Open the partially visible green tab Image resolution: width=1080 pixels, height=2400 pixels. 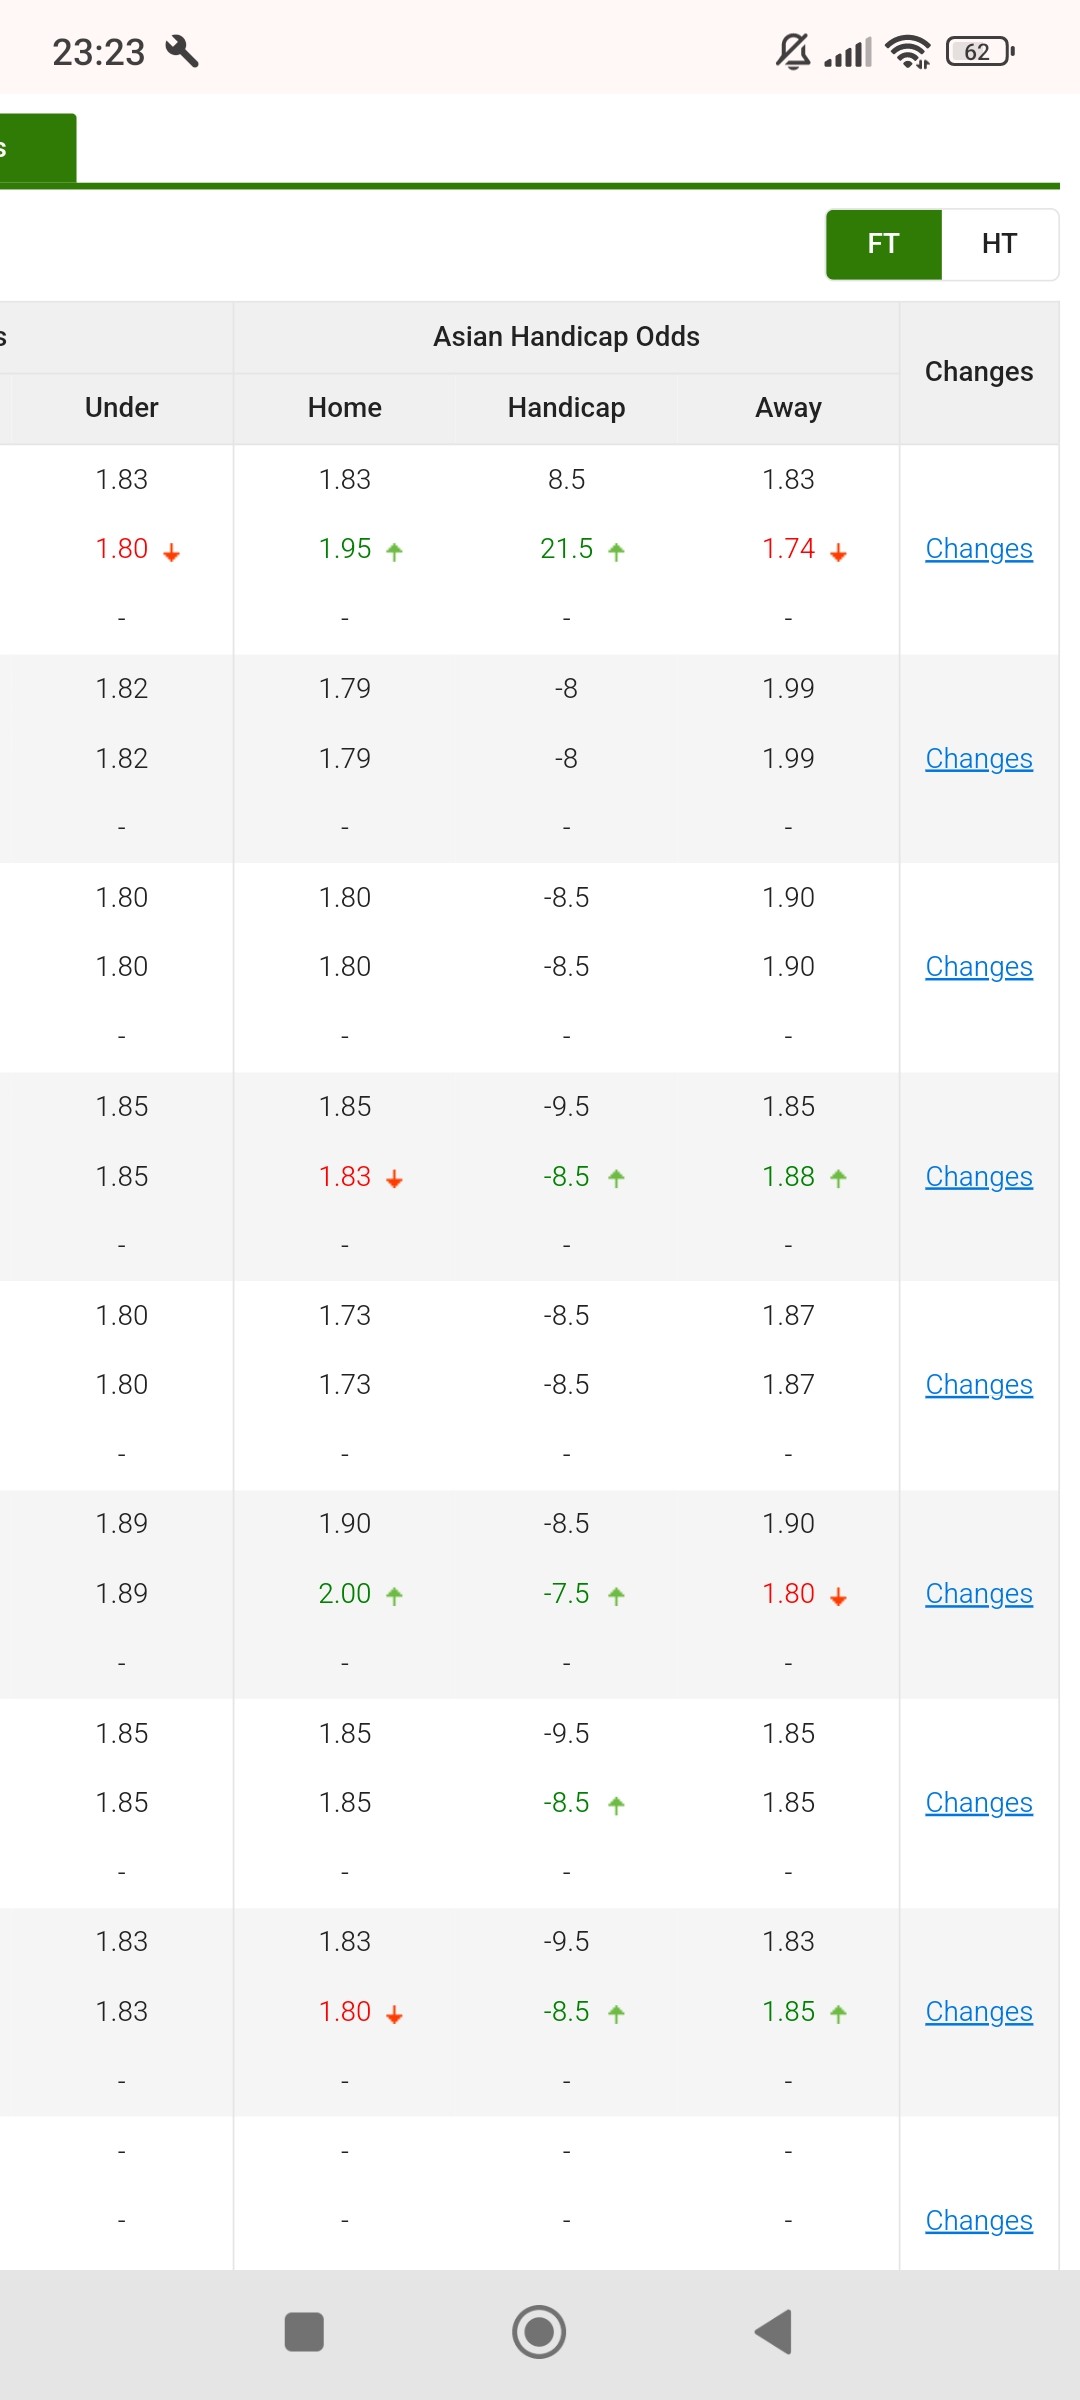tap(38, 148)
